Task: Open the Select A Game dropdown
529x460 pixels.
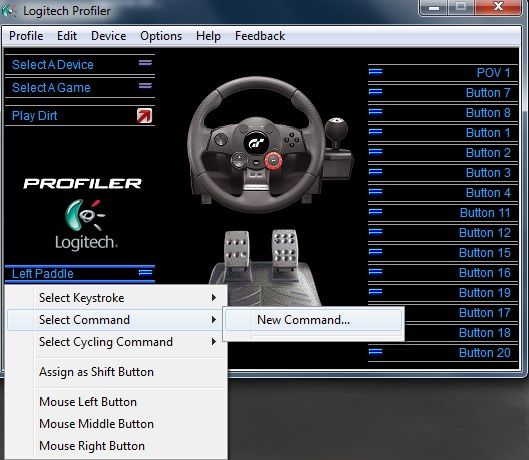Action: coord(80,88)
